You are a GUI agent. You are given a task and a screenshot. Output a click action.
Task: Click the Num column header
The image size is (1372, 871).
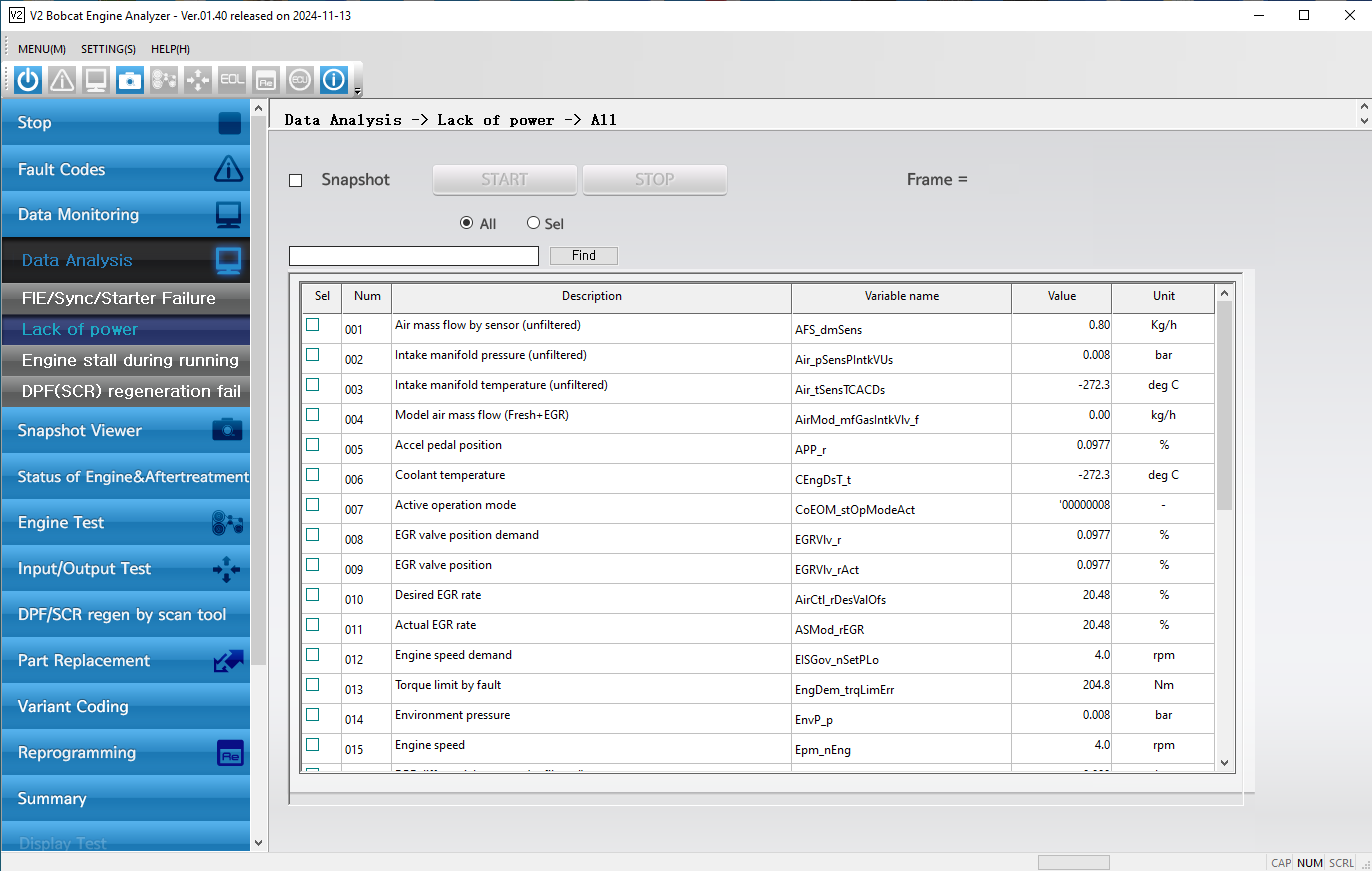point(367,297)
